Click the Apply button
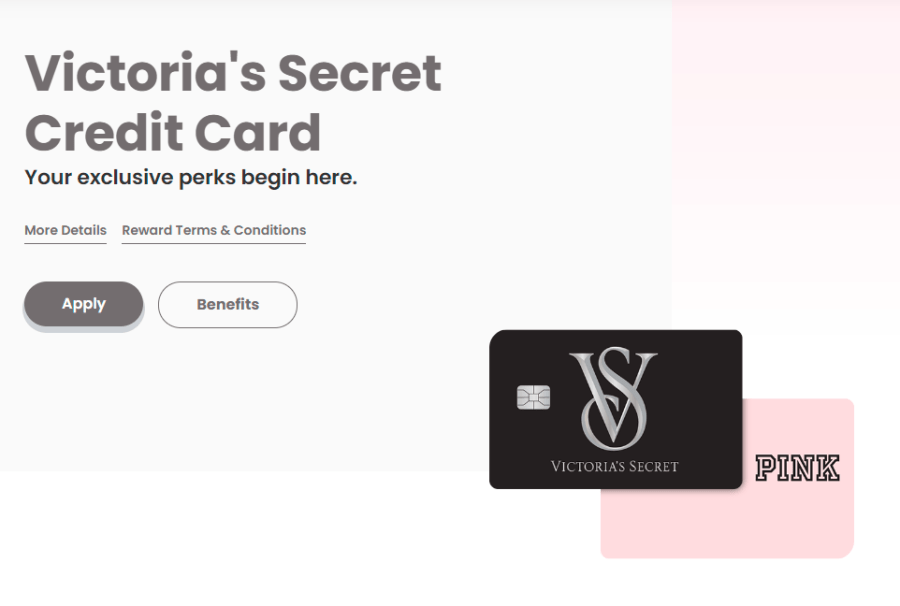This screenshot has height=606, width=900. pyautogui.click(x=83, y=304)
